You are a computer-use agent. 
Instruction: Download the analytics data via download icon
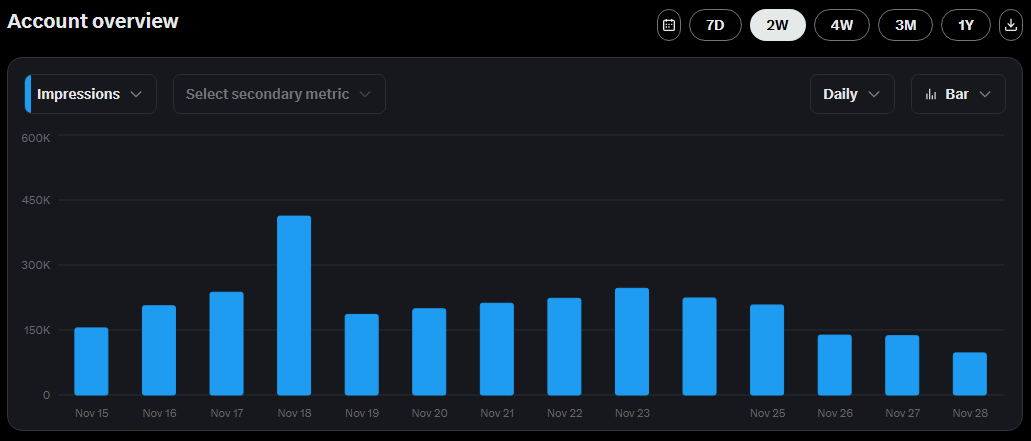click(1010, 25)
